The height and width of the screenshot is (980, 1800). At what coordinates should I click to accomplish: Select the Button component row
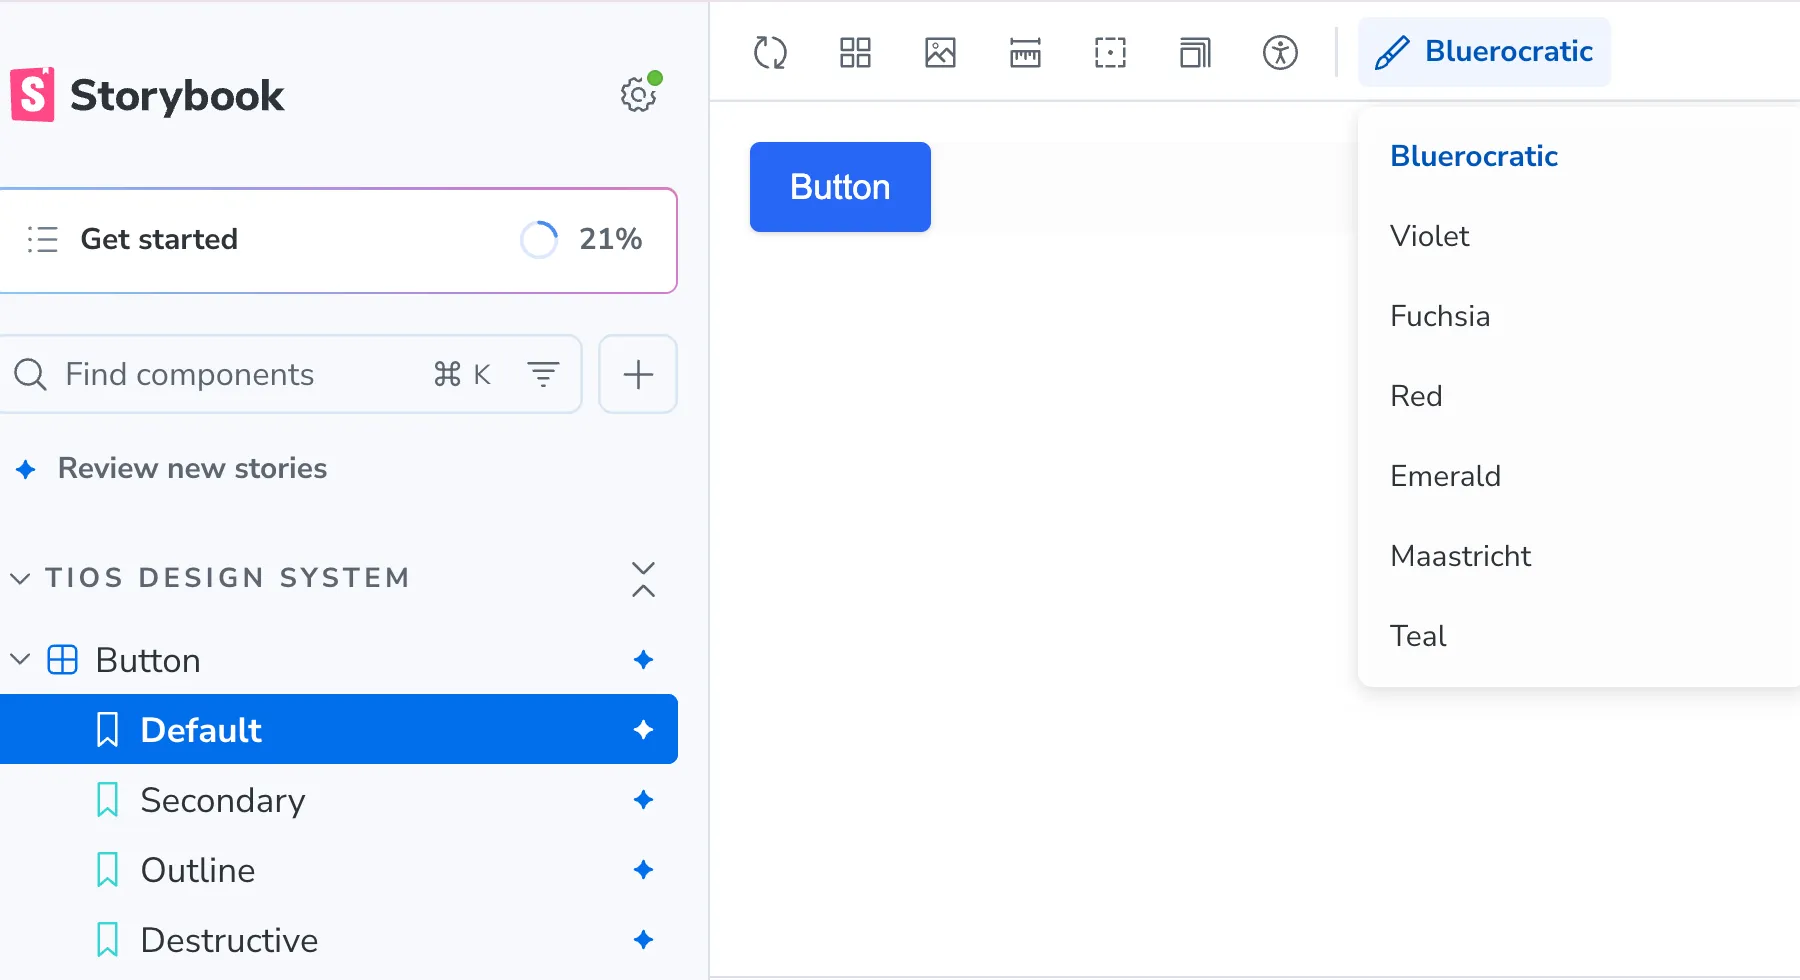338,660
